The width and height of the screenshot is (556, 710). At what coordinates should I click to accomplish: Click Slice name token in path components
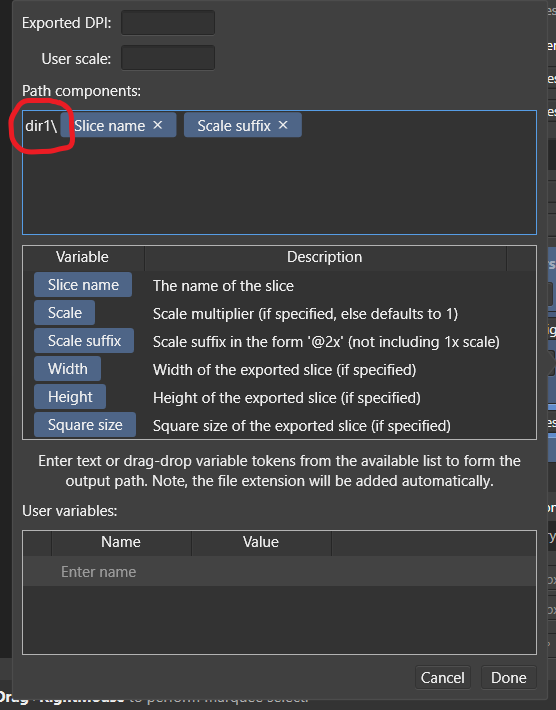pyautogui.click(x=109, y=125)
